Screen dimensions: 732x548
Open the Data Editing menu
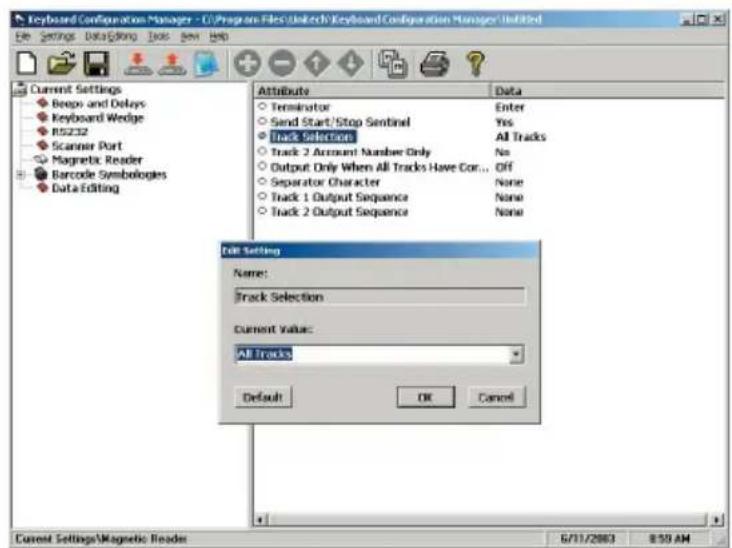pos(111,36)
